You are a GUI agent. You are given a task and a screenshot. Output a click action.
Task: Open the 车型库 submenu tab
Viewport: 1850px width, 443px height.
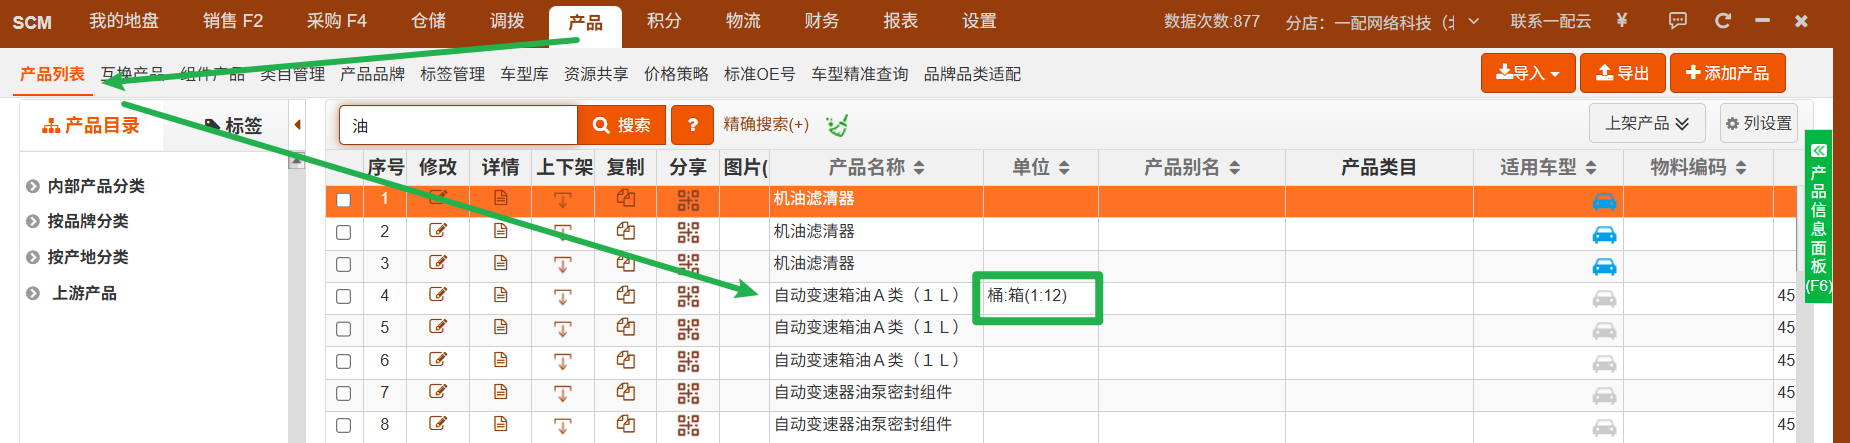(x=524, y=74)
